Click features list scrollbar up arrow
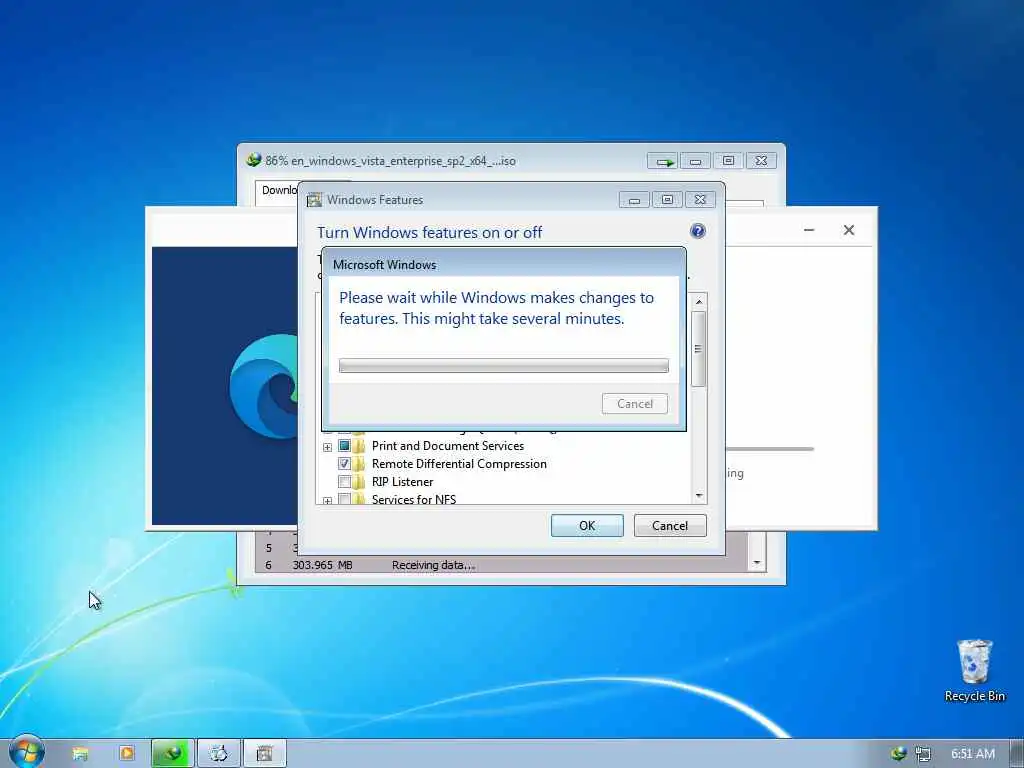1024x768 pixels. pyautogui.click(x=699, y=302)
